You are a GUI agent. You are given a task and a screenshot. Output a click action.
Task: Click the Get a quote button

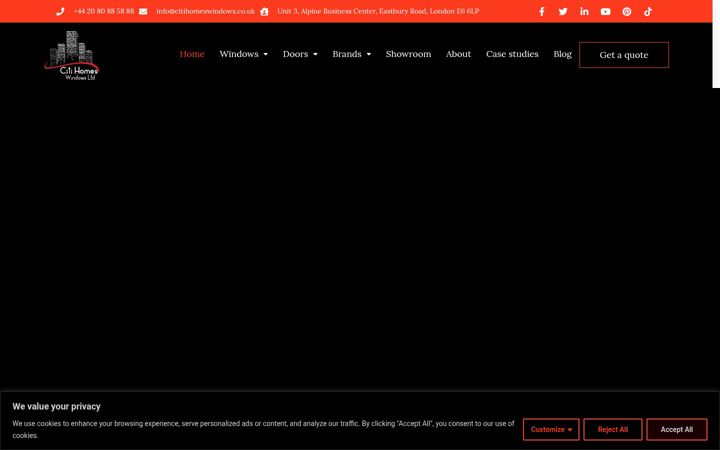tap(624, 55)
